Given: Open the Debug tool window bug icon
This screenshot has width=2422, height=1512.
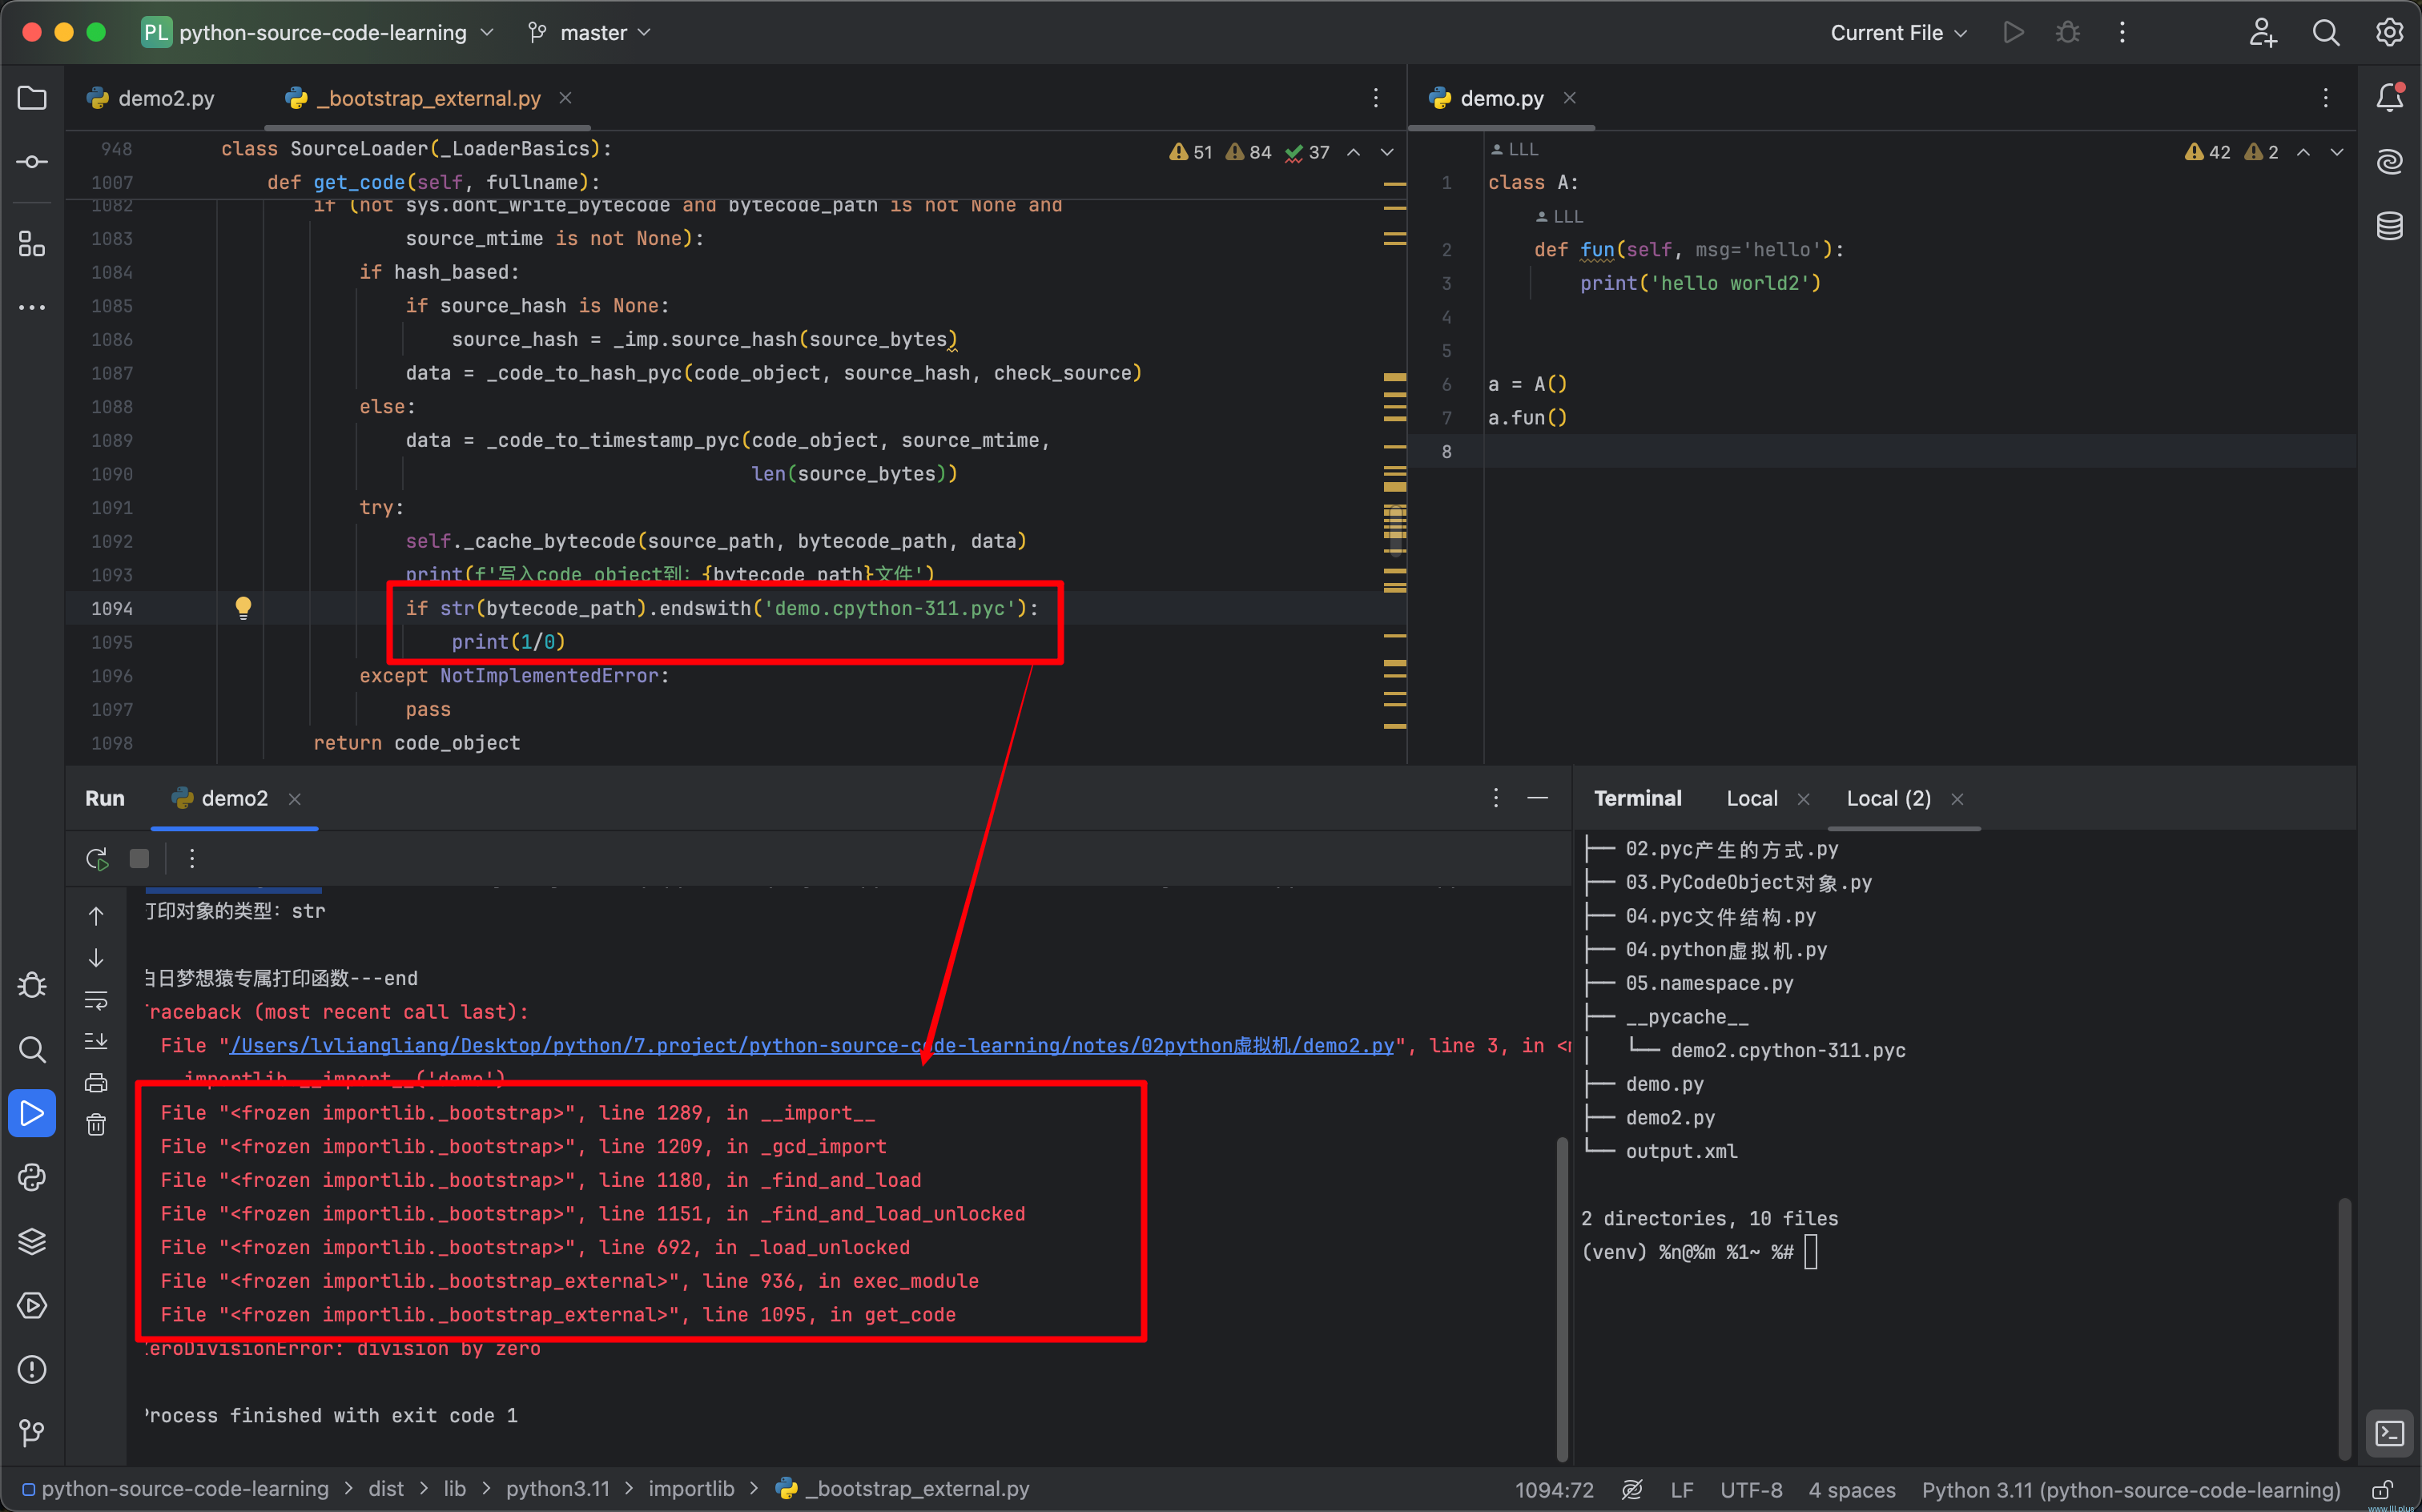Looking at the screenshot, I should (x=32, y=985).
